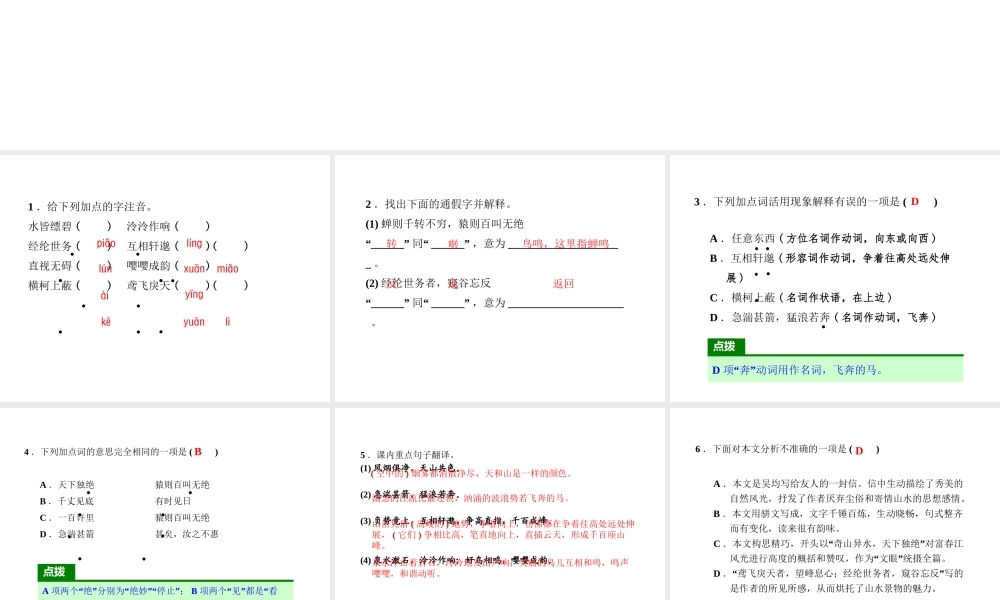This screenshot has width=1000, height=600.
Task: Click the green 点拨 label in slide 3
Action: [x=726, y=346]
